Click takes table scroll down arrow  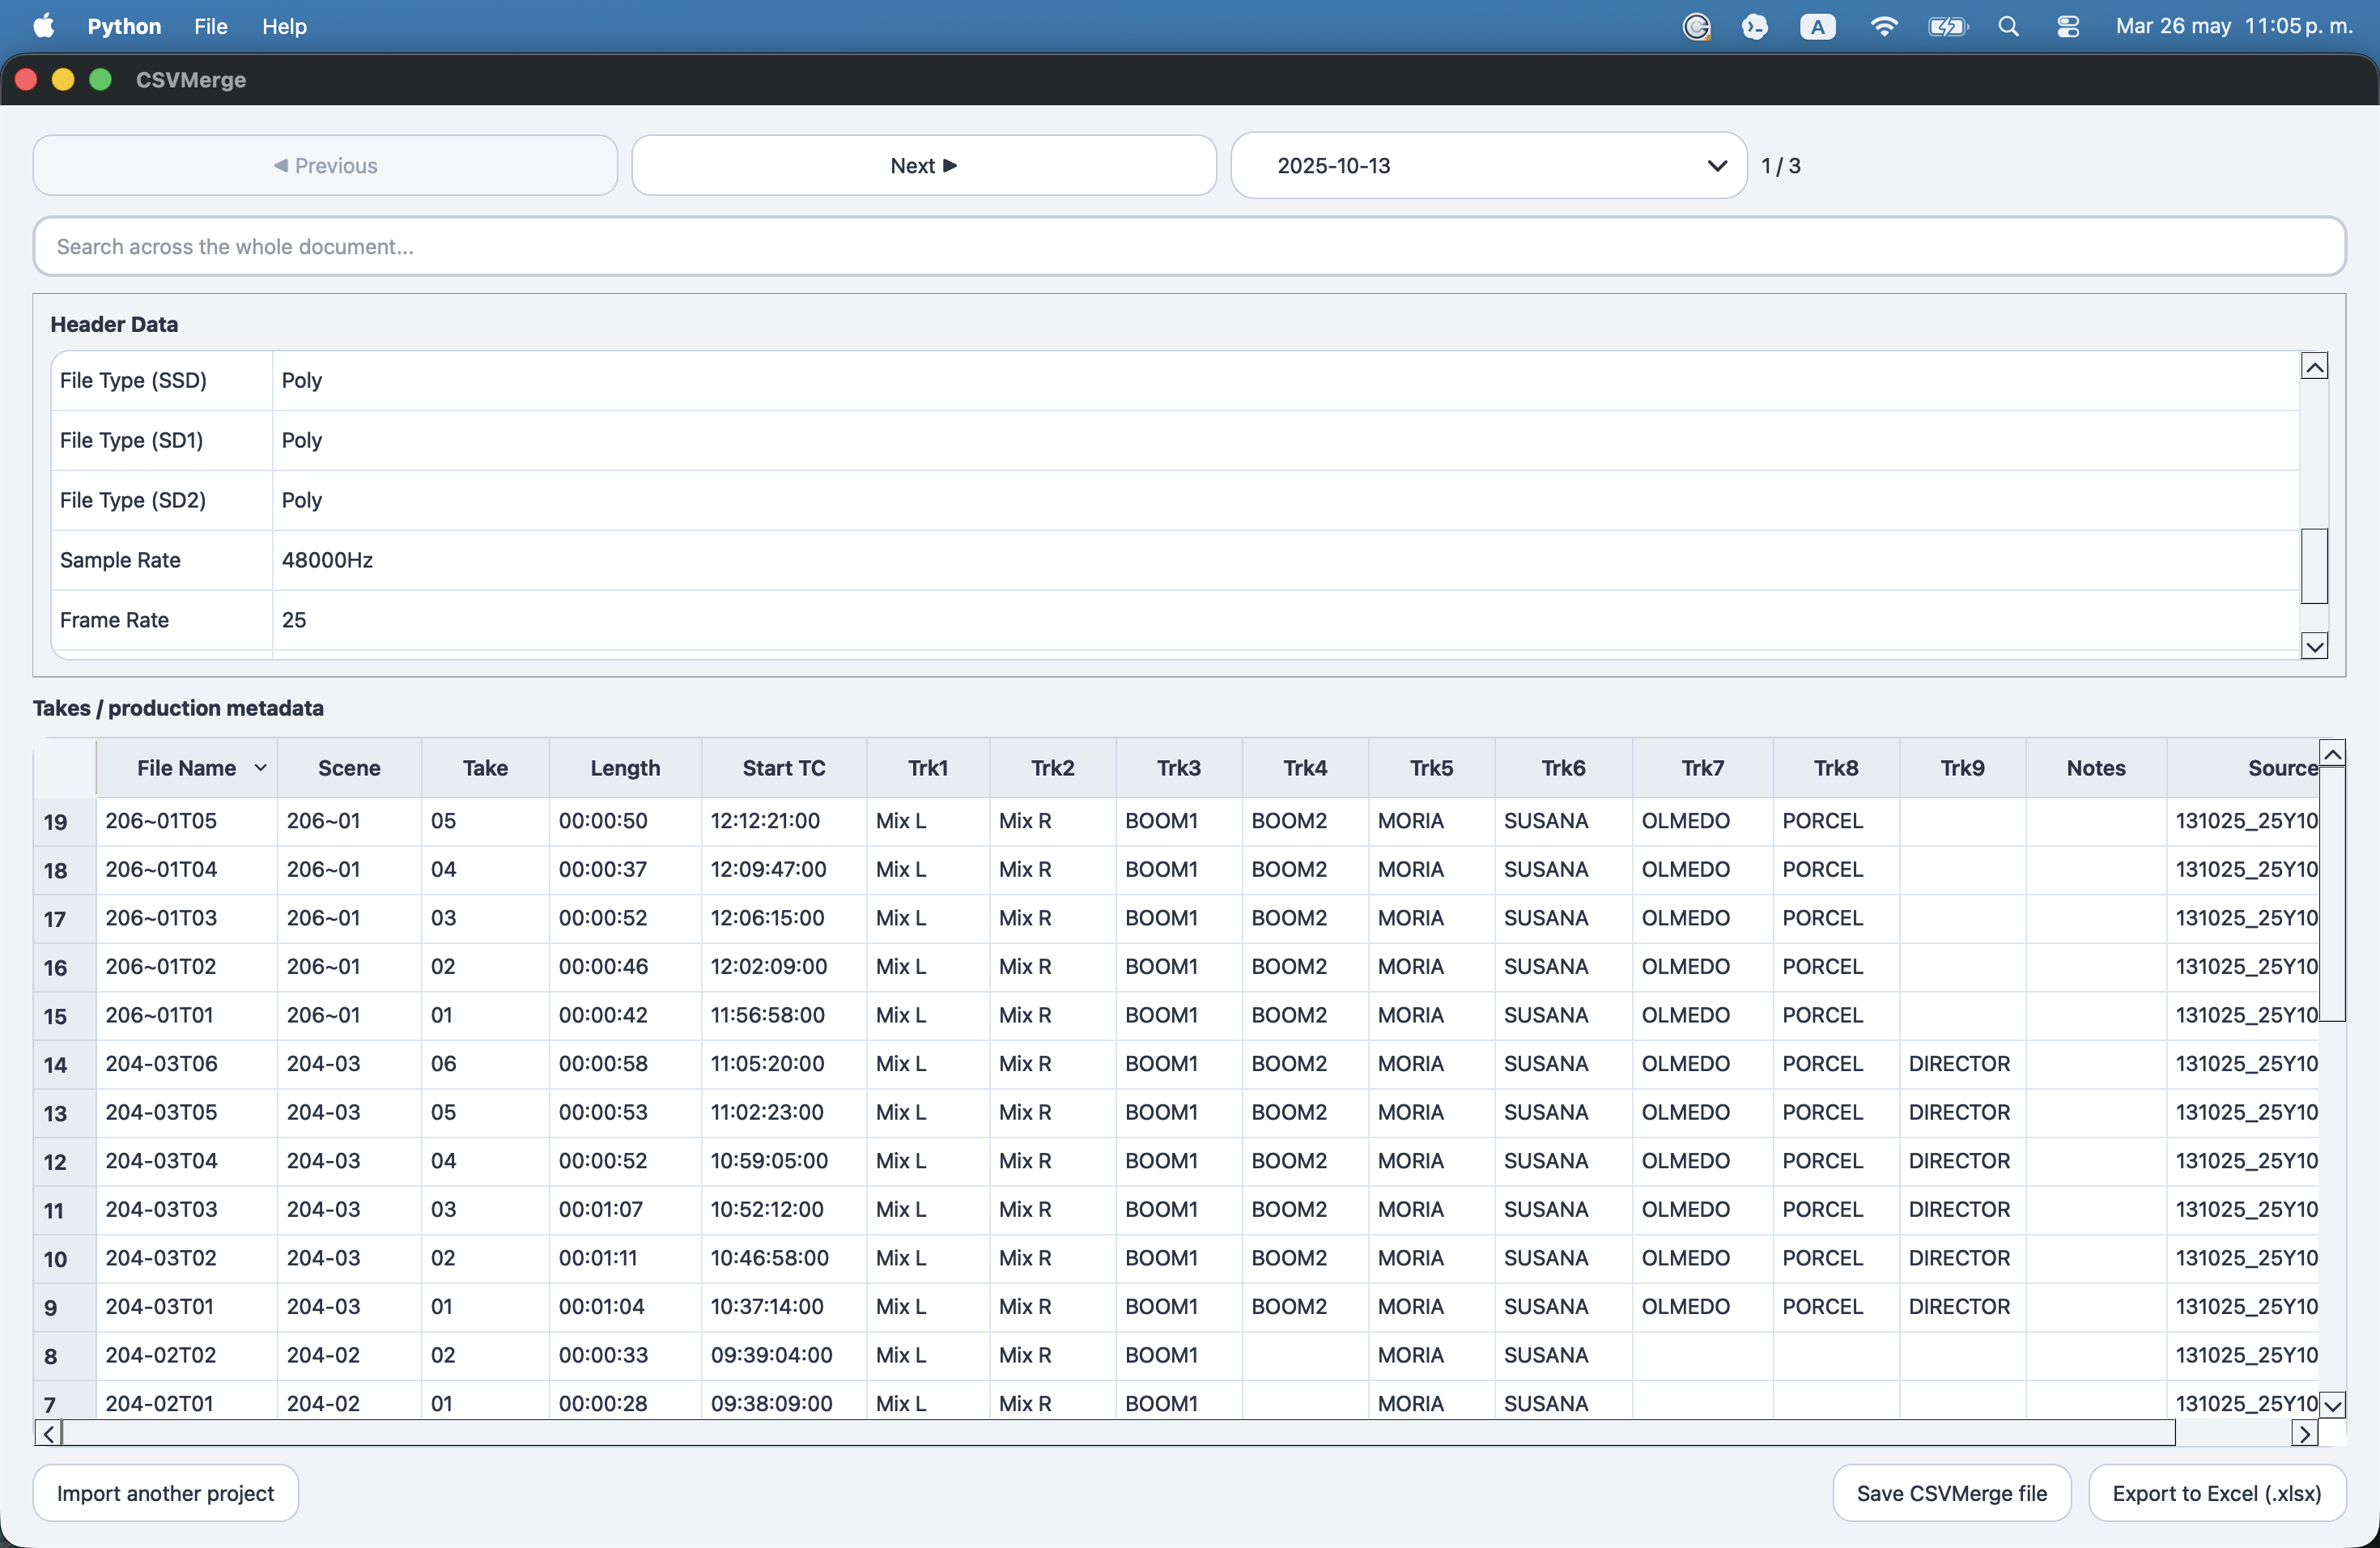point(2332,1405)
